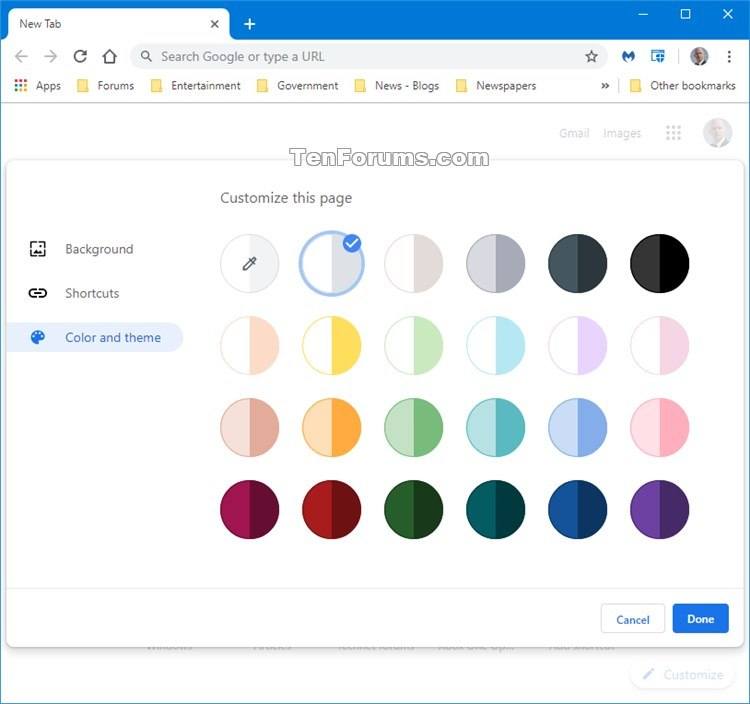The image size is (750, 704).
Task: Choose the dark green theme swatch
Action: [x=414, y=509]
